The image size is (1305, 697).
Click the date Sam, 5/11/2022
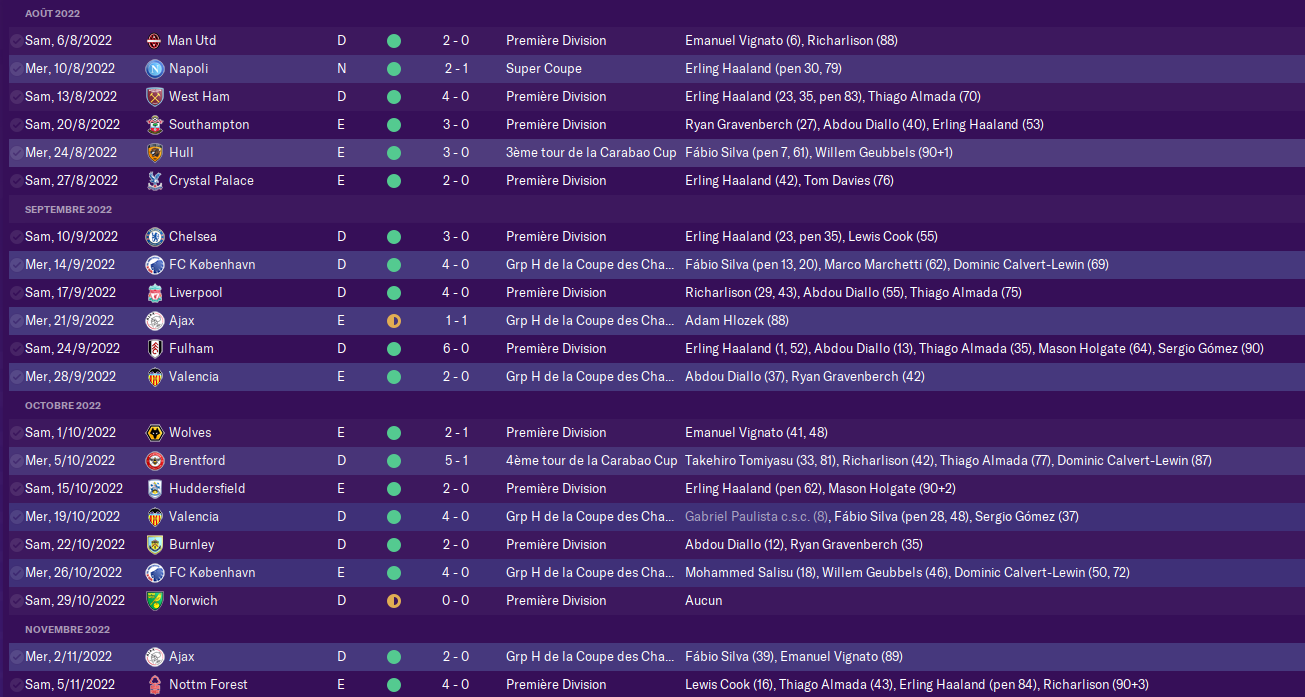(x=71, y=685)
